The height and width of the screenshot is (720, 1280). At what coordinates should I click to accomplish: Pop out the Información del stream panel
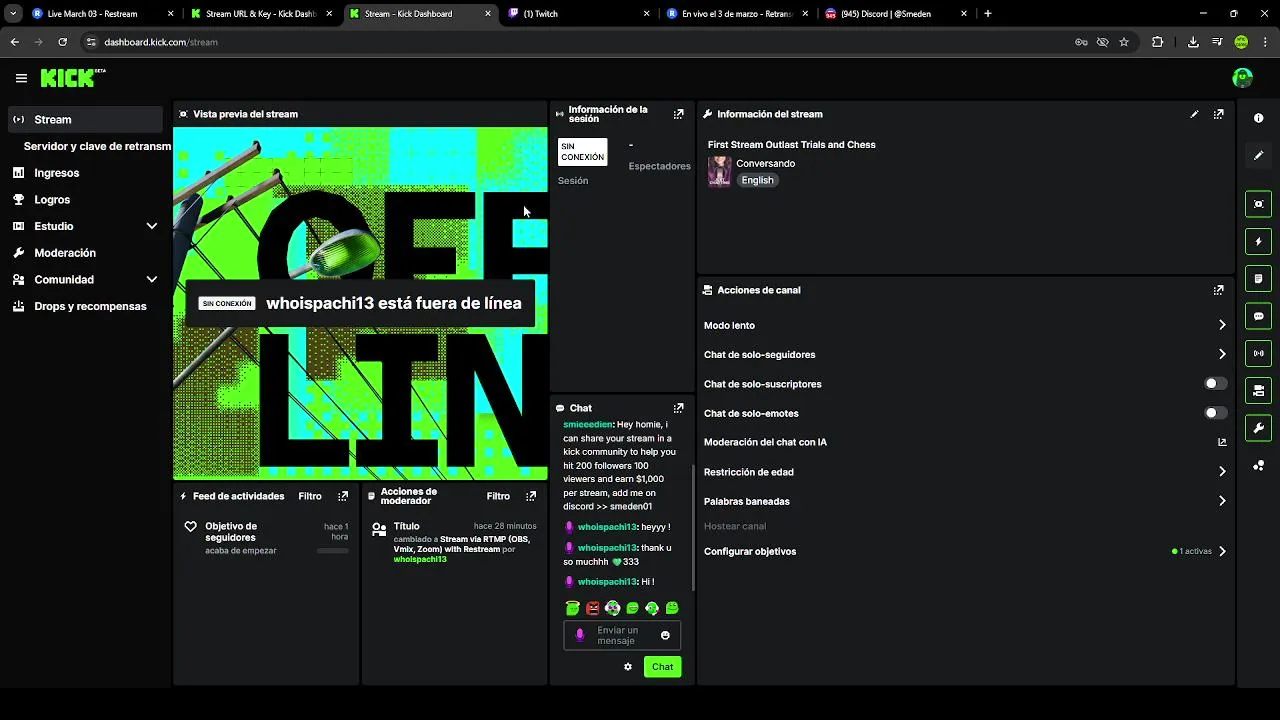pos(1218,114)
